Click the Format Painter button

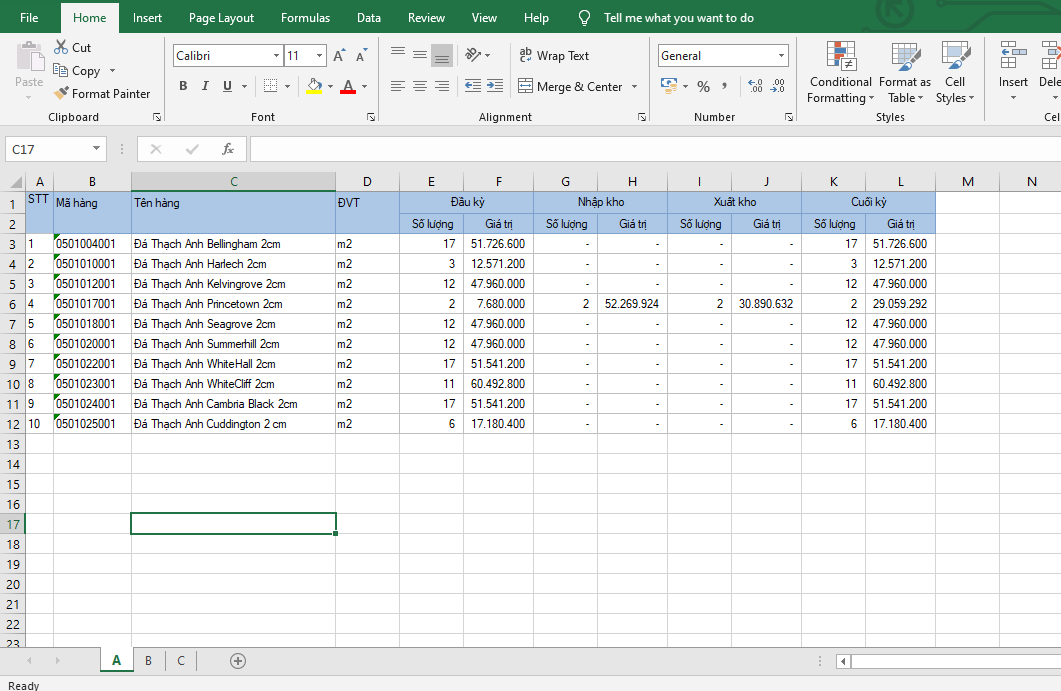pos(102,94)
